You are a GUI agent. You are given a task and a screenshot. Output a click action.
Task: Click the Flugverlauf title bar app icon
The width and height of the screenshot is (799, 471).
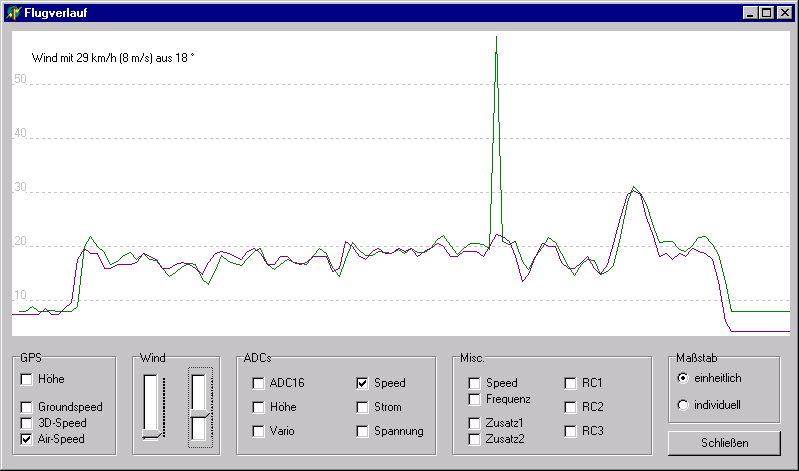point(13,13)
